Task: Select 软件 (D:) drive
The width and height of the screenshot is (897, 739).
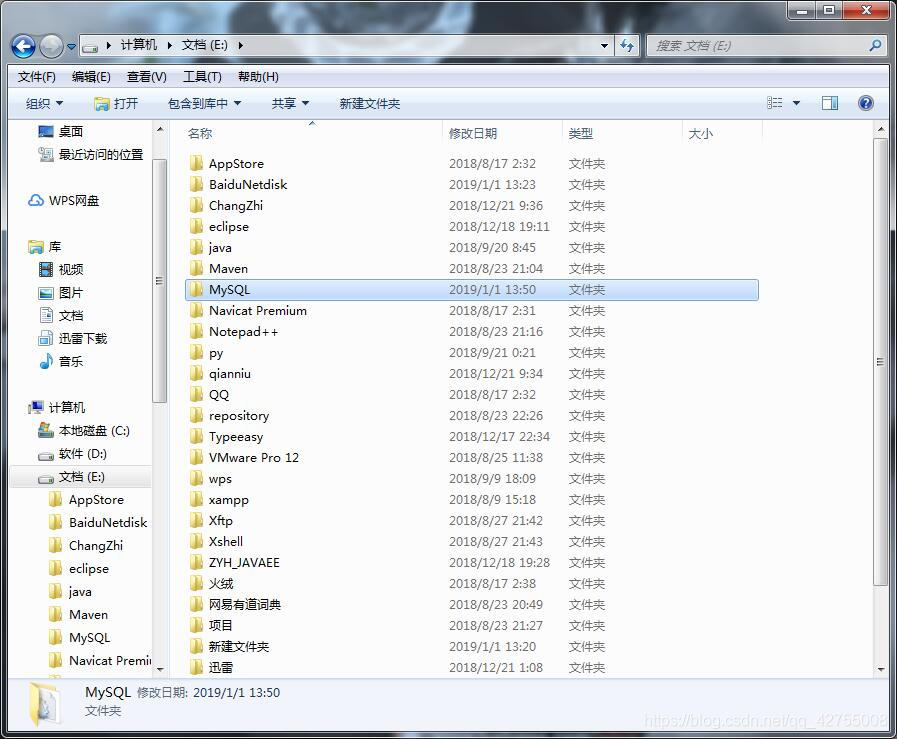Action: tap(72, 454)
